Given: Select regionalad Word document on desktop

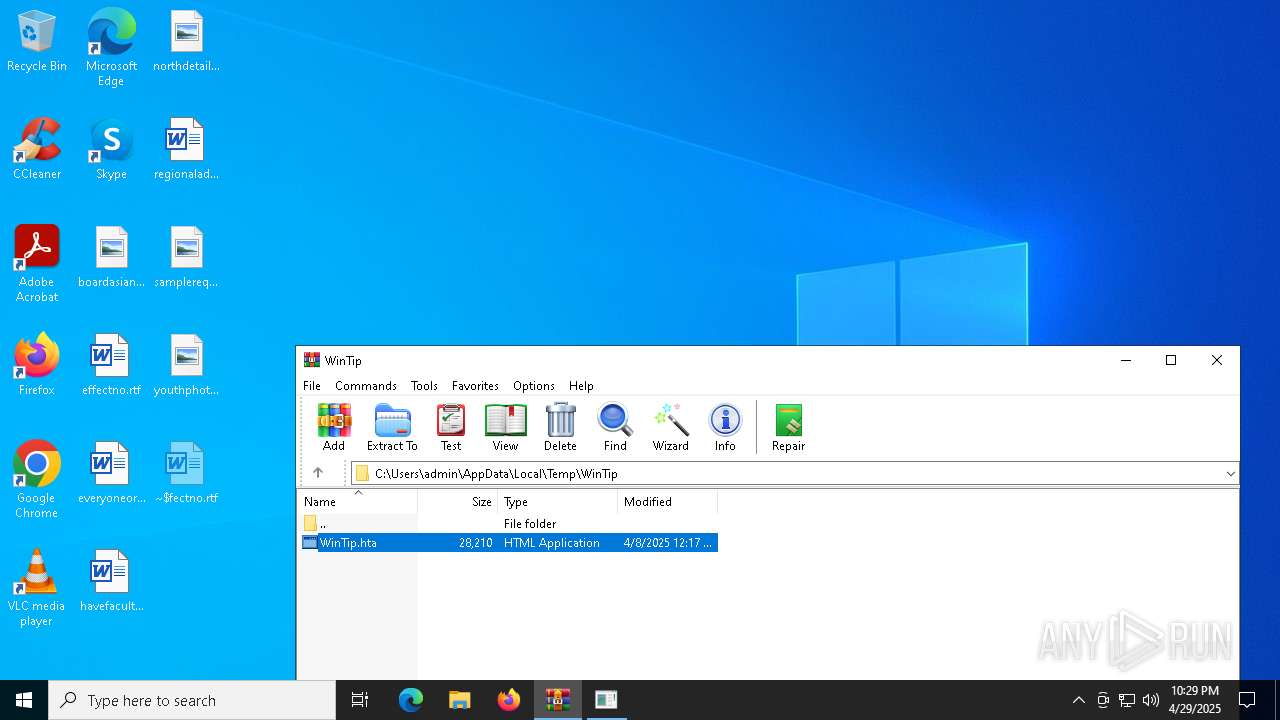Looking at the screenshot, I should coord(186,149).
